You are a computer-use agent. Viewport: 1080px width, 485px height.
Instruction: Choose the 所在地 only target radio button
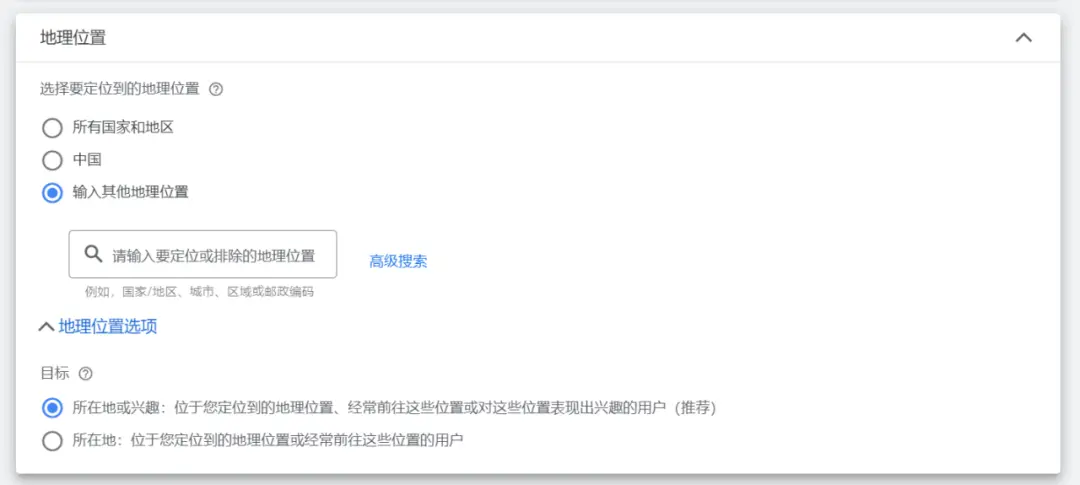52,440
